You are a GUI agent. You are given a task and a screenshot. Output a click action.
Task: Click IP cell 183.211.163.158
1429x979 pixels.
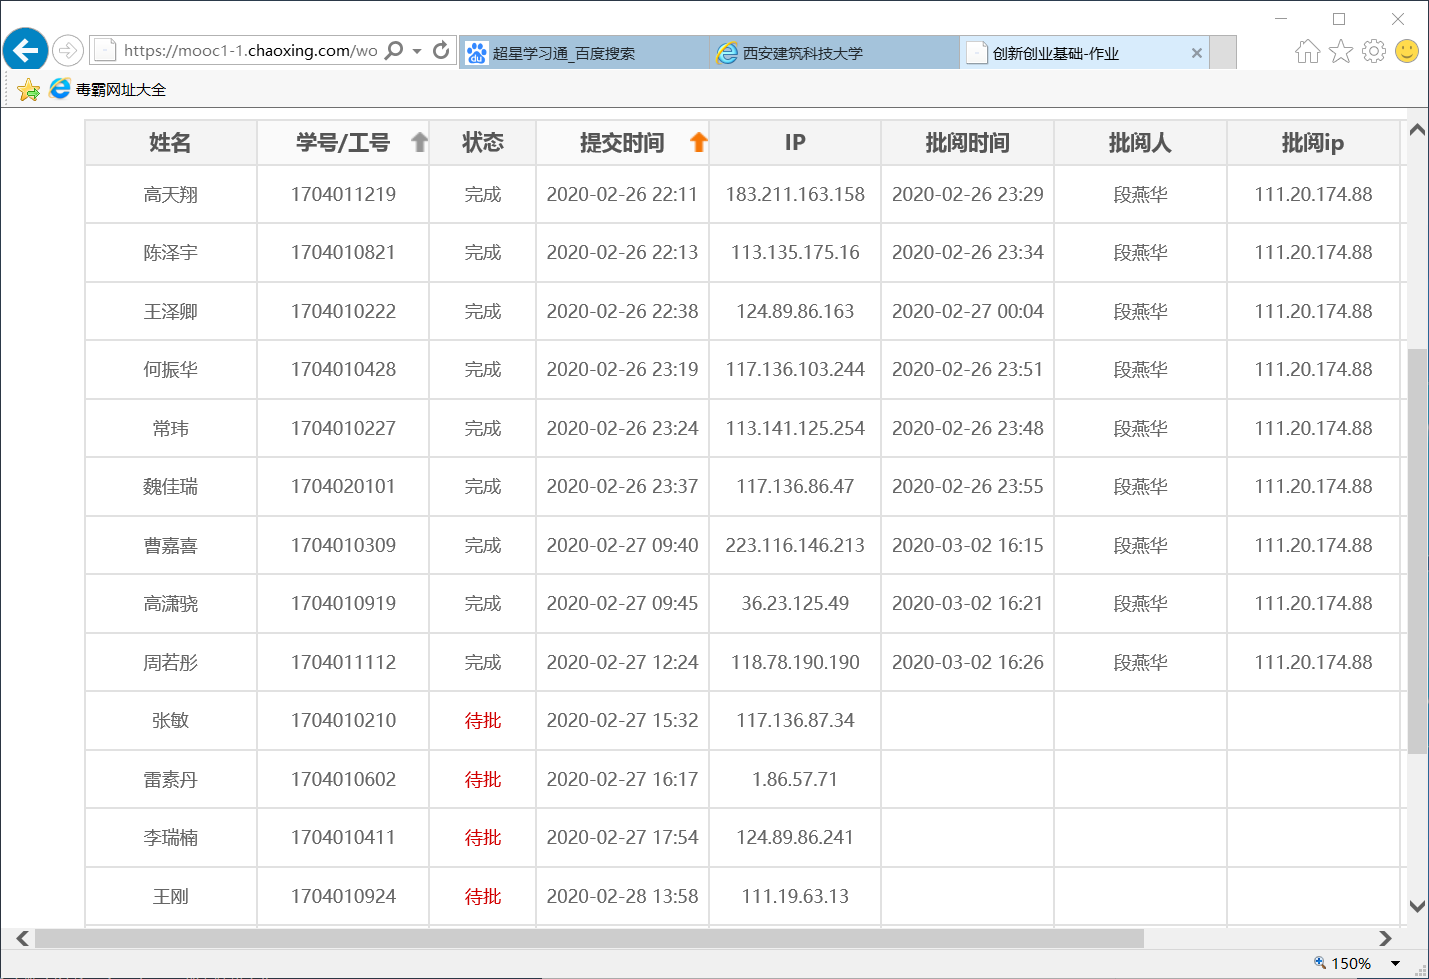pyautogui.click(x=795, y=194)
